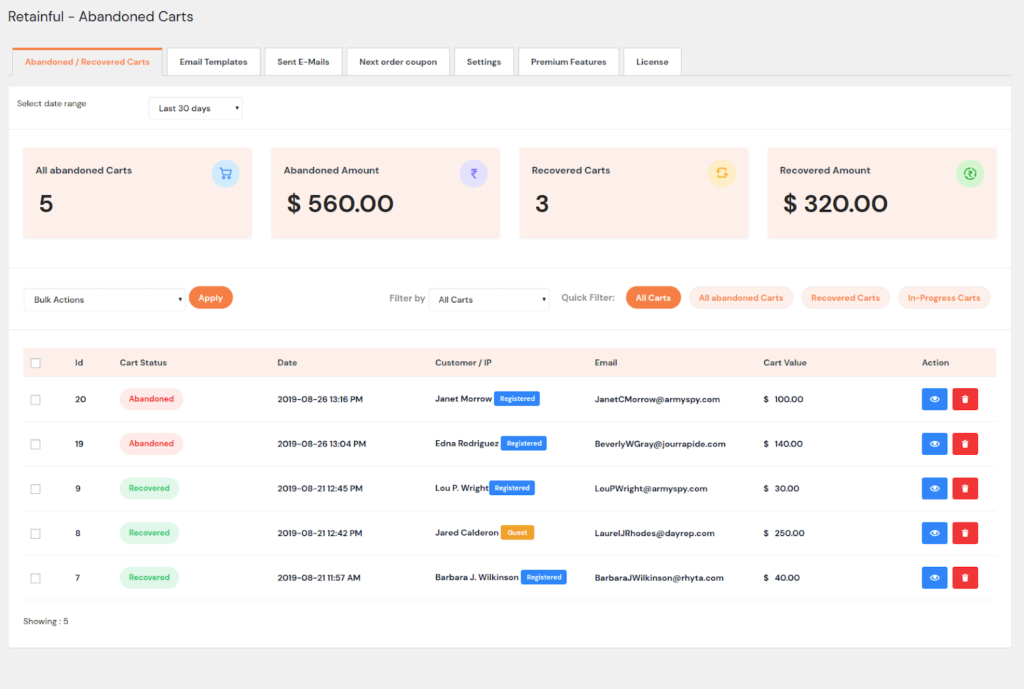Viewport: 1024px width, 689px height.
Task: Click the $ 560.00 abandoned amount figure
Action: (x=340, y=204)
